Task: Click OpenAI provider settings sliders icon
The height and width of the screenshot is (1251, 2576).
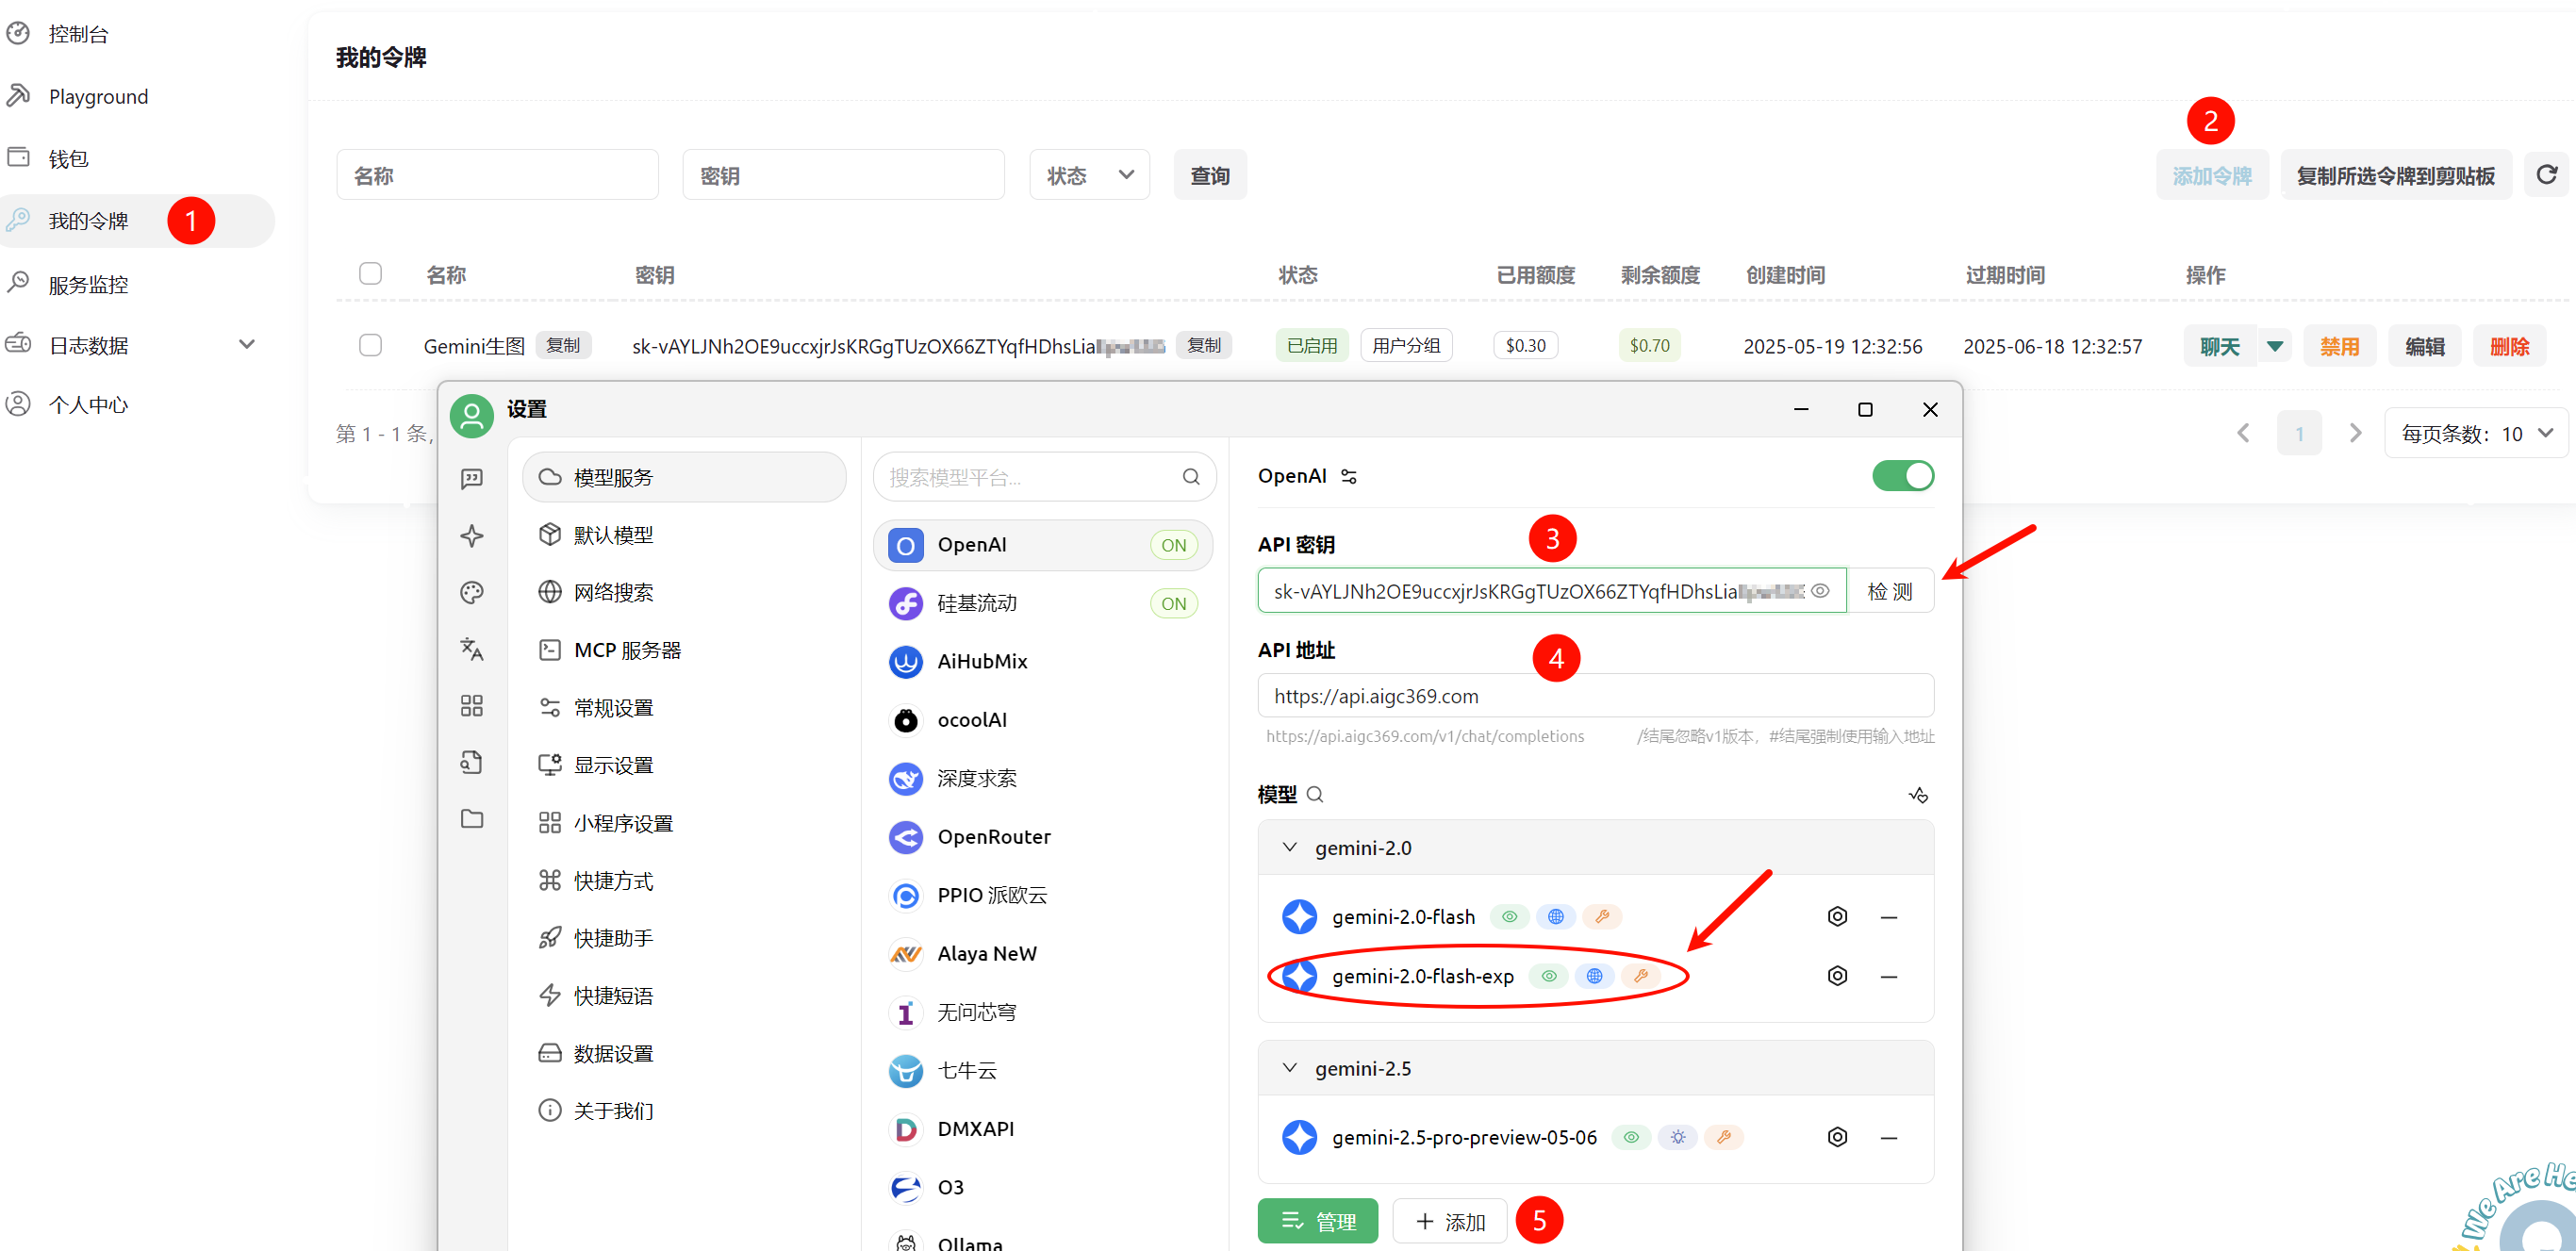Action: point(1349,476)
